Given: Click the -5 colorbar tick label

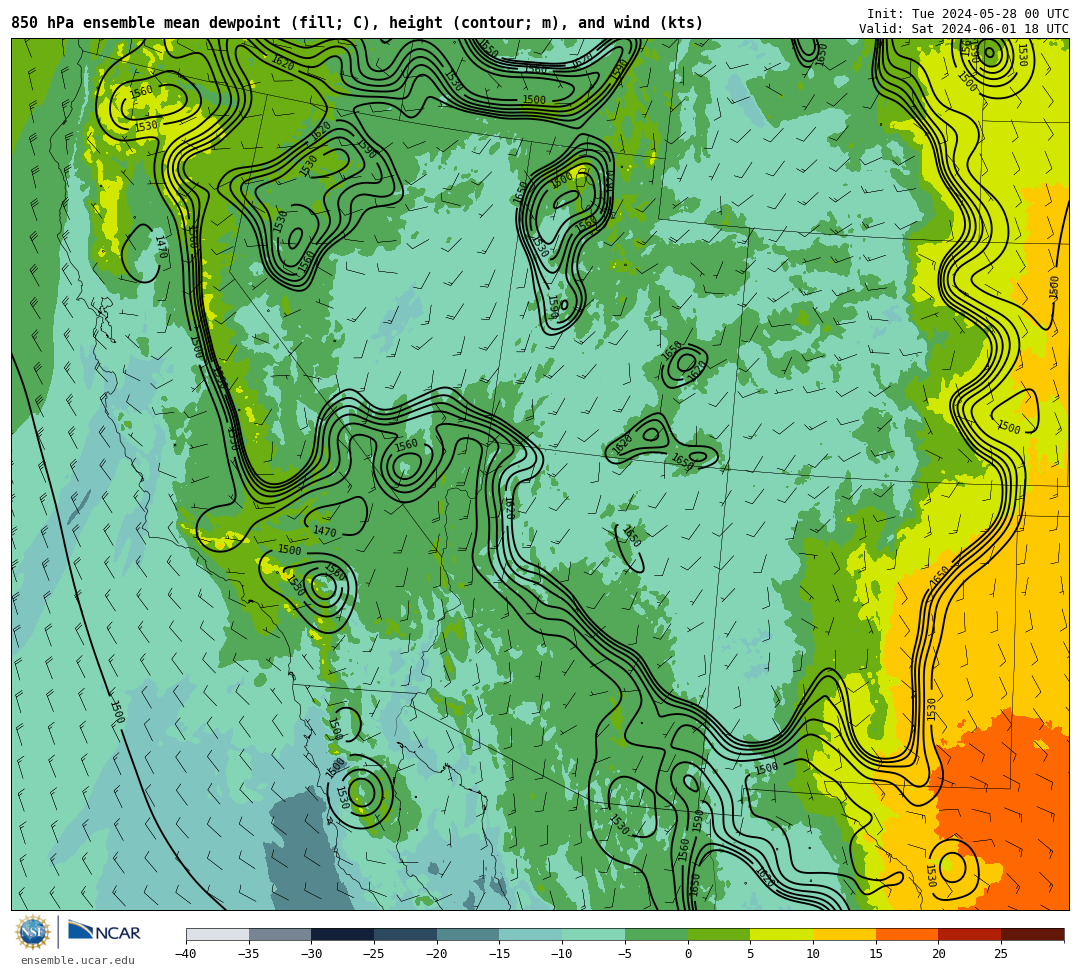Looking at the screenshot, I should [625, 954].
